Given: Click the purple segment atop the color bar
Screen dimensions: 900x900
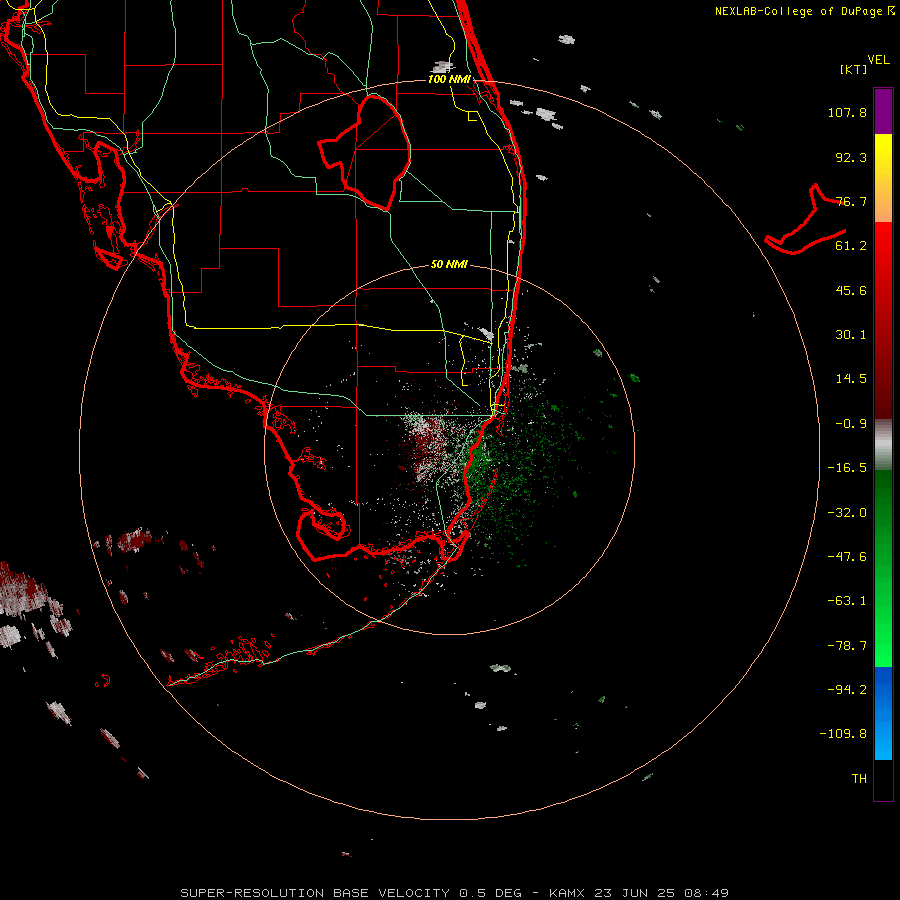Looking at the screenshot, I should click(x=883, y=111).
